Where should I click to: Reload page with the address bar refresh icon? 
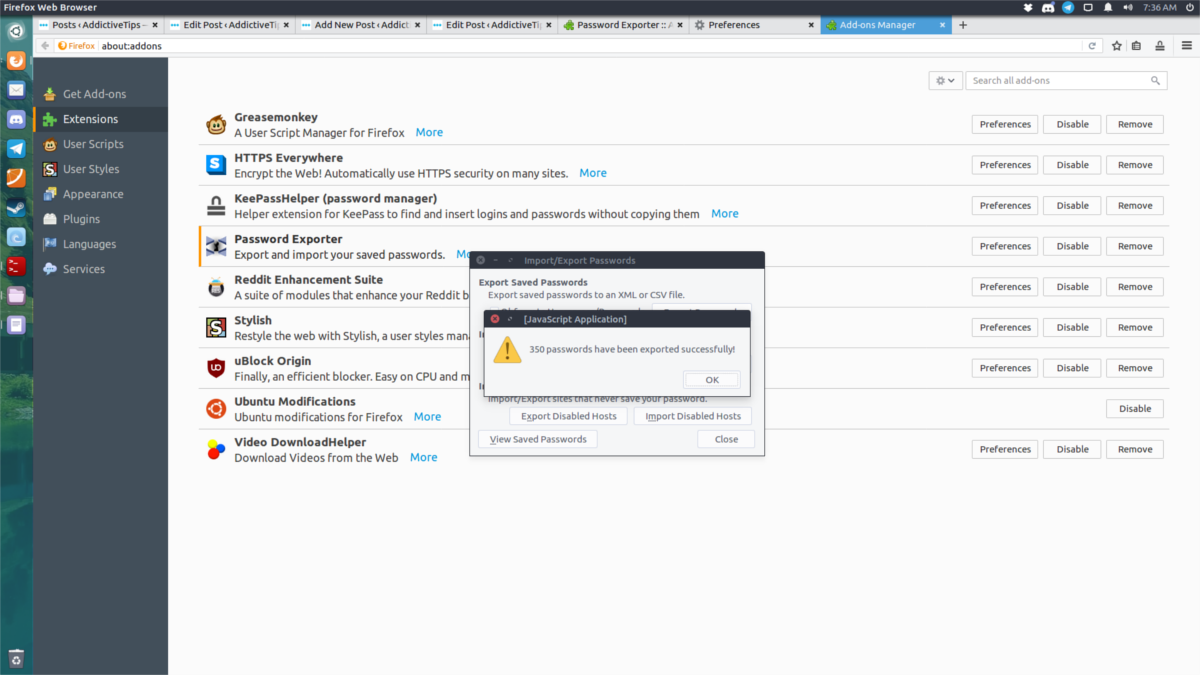(1093, 46)
